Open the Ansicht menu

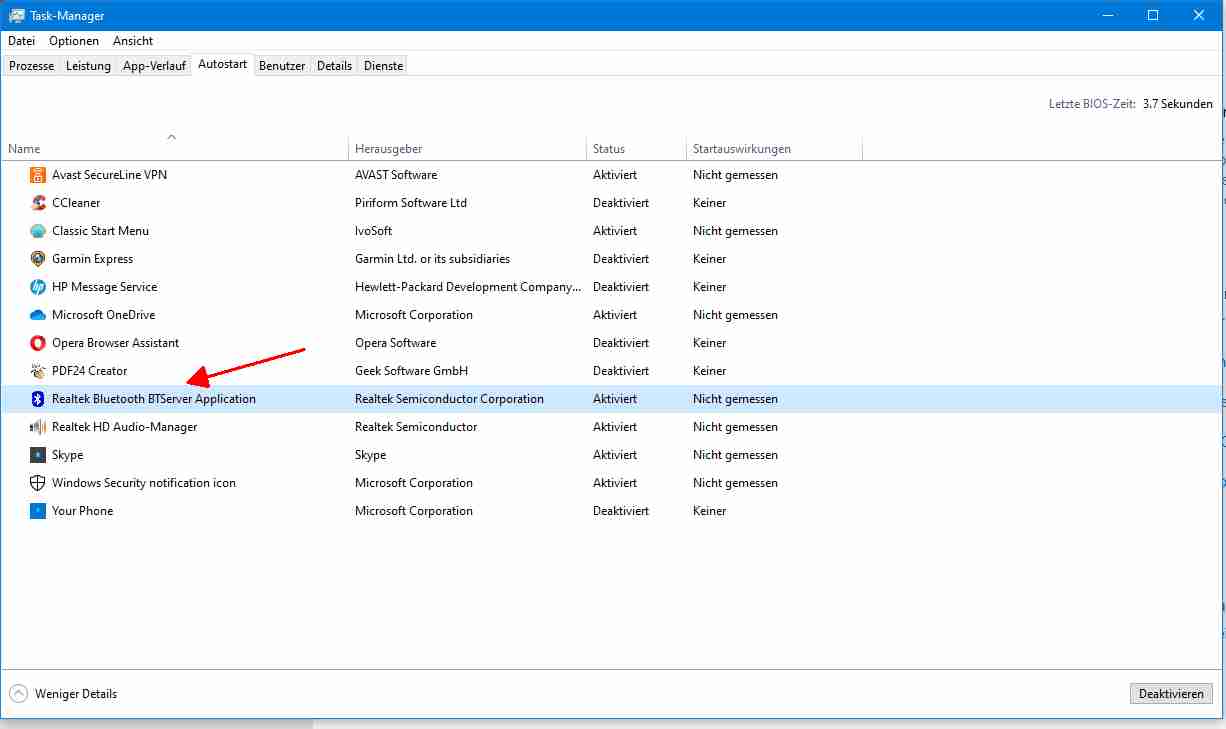click(x=133, y=41)
